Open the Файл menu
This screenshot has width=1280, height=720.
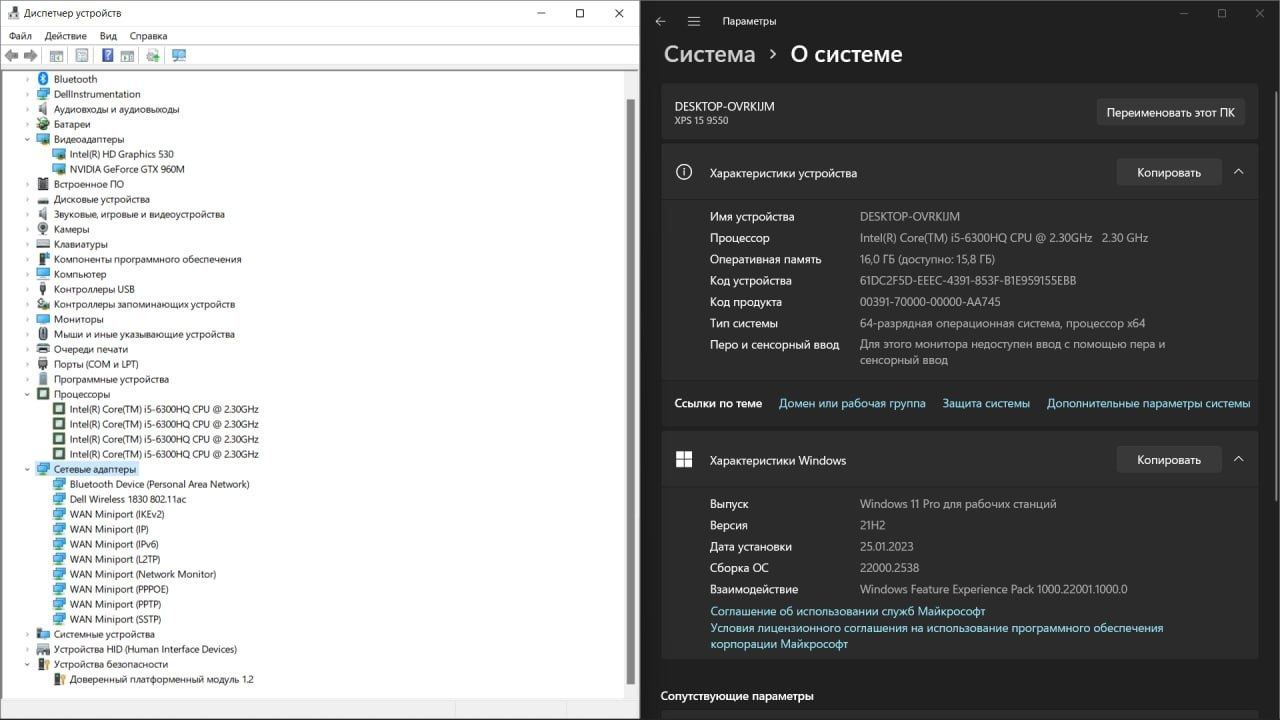pos(20,36)
